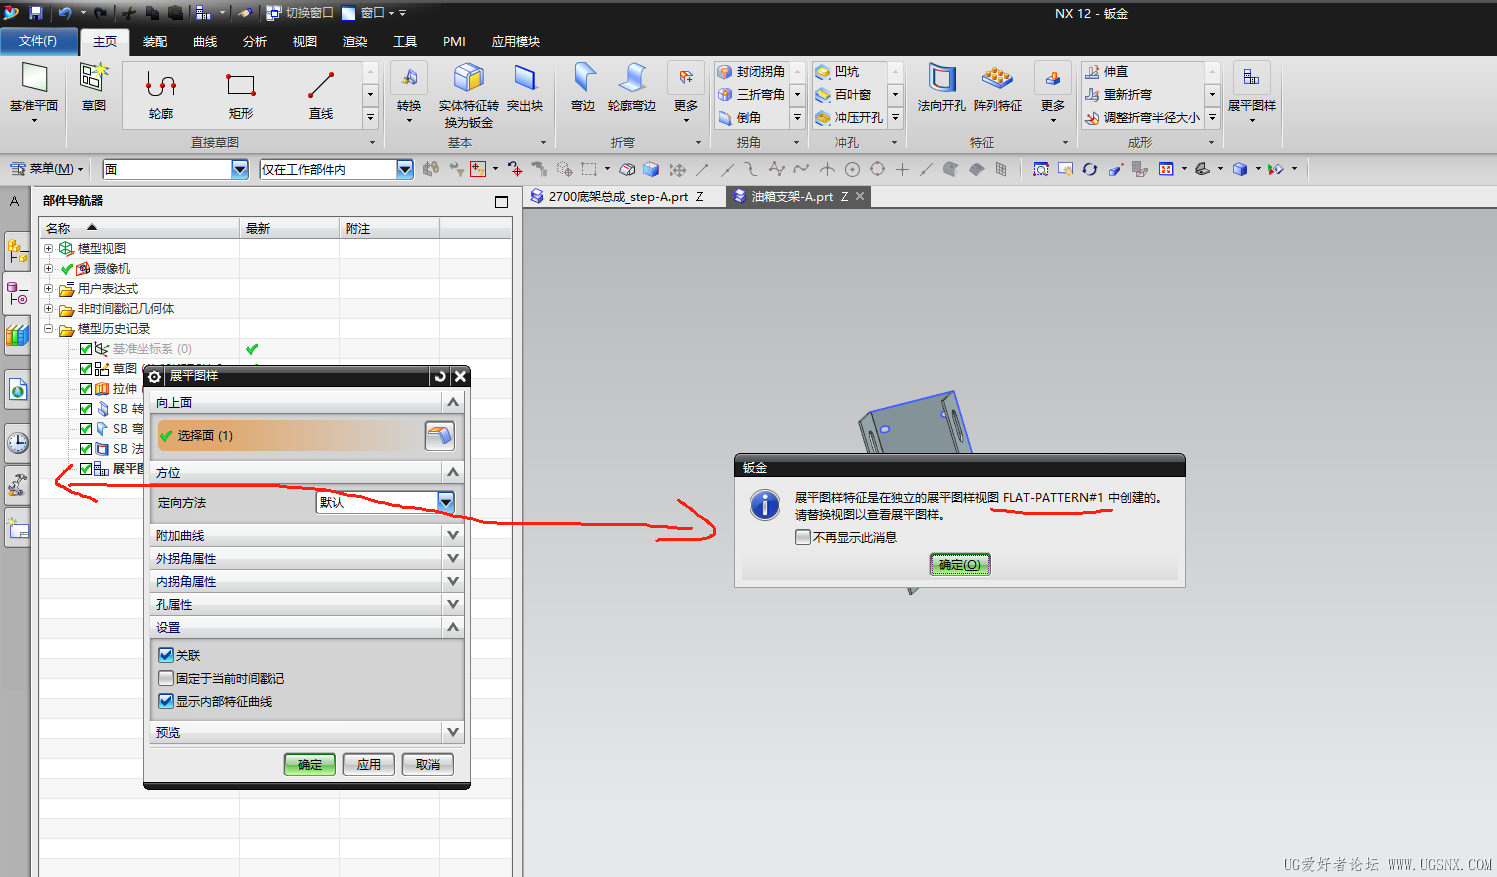The image size is (1497, 877).
Task: Reset the 展平图样 dialog with reset icon
Action: pyautogui.click(x=440, y=376)
